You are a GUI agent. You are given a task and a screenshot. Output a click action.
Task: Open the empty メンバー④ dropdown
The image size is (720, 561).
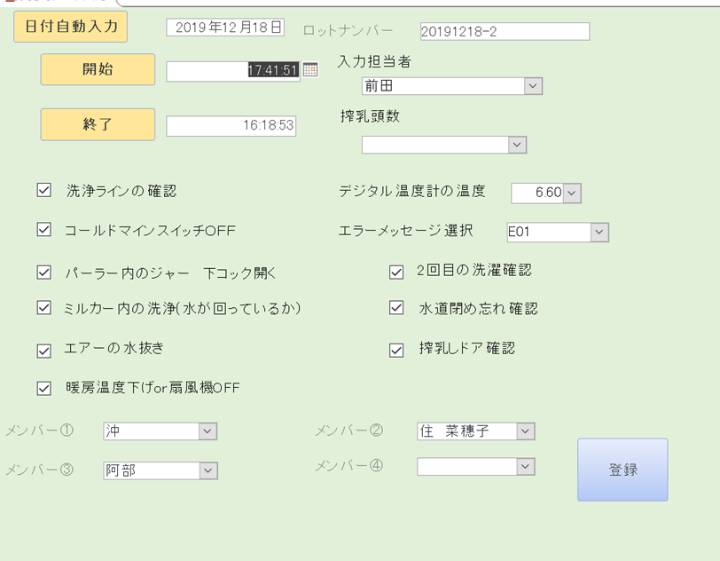coord(525,466)
